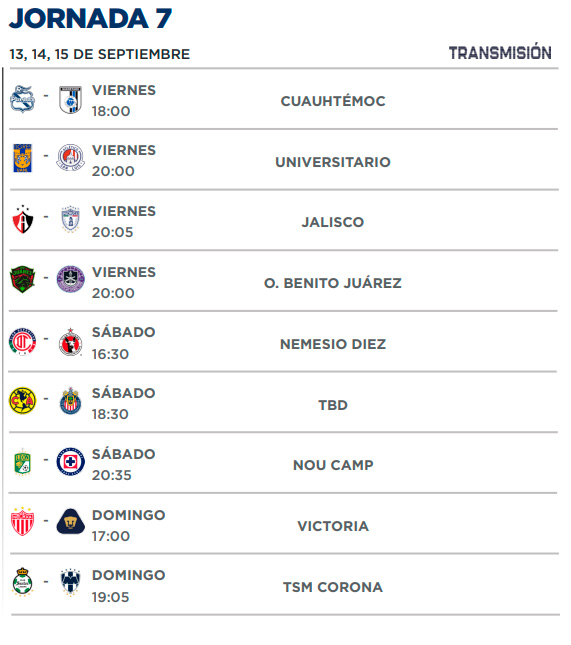Click the Pumas UNAM logo

[70, 522]
